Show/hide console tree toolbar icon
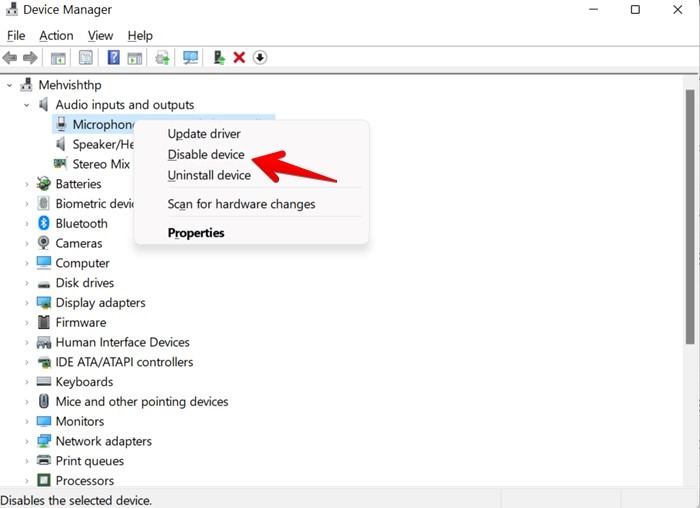Screen dimensions: 700x508 click(x=58, y=58)
